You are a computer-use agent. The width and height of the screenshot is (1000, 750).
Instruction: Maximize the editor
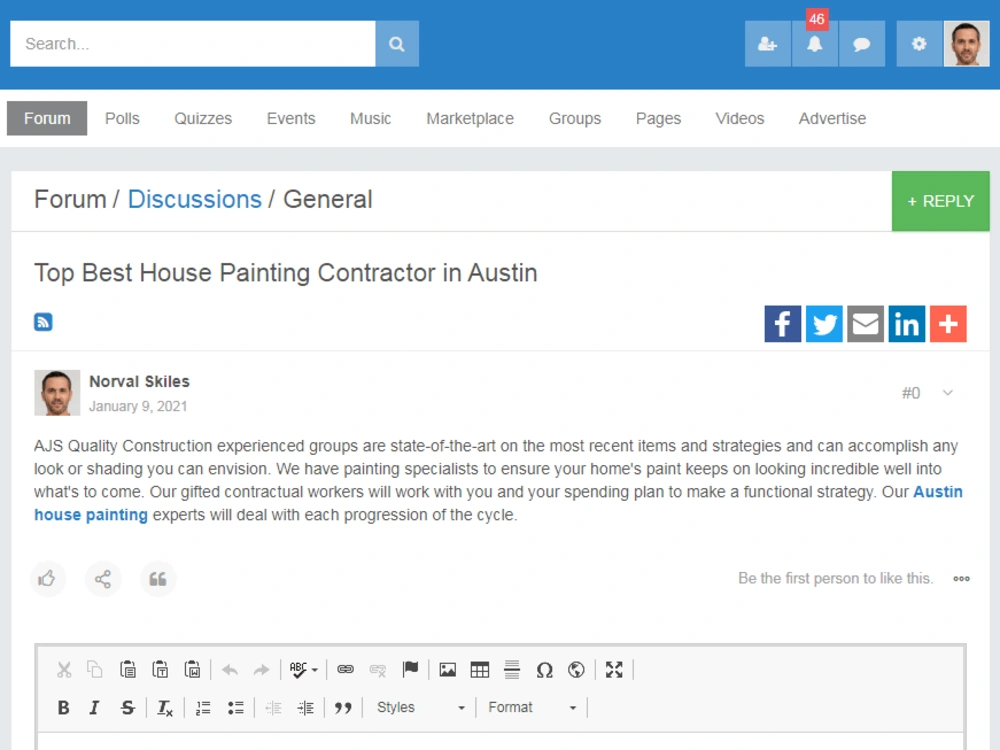[614, 670]
